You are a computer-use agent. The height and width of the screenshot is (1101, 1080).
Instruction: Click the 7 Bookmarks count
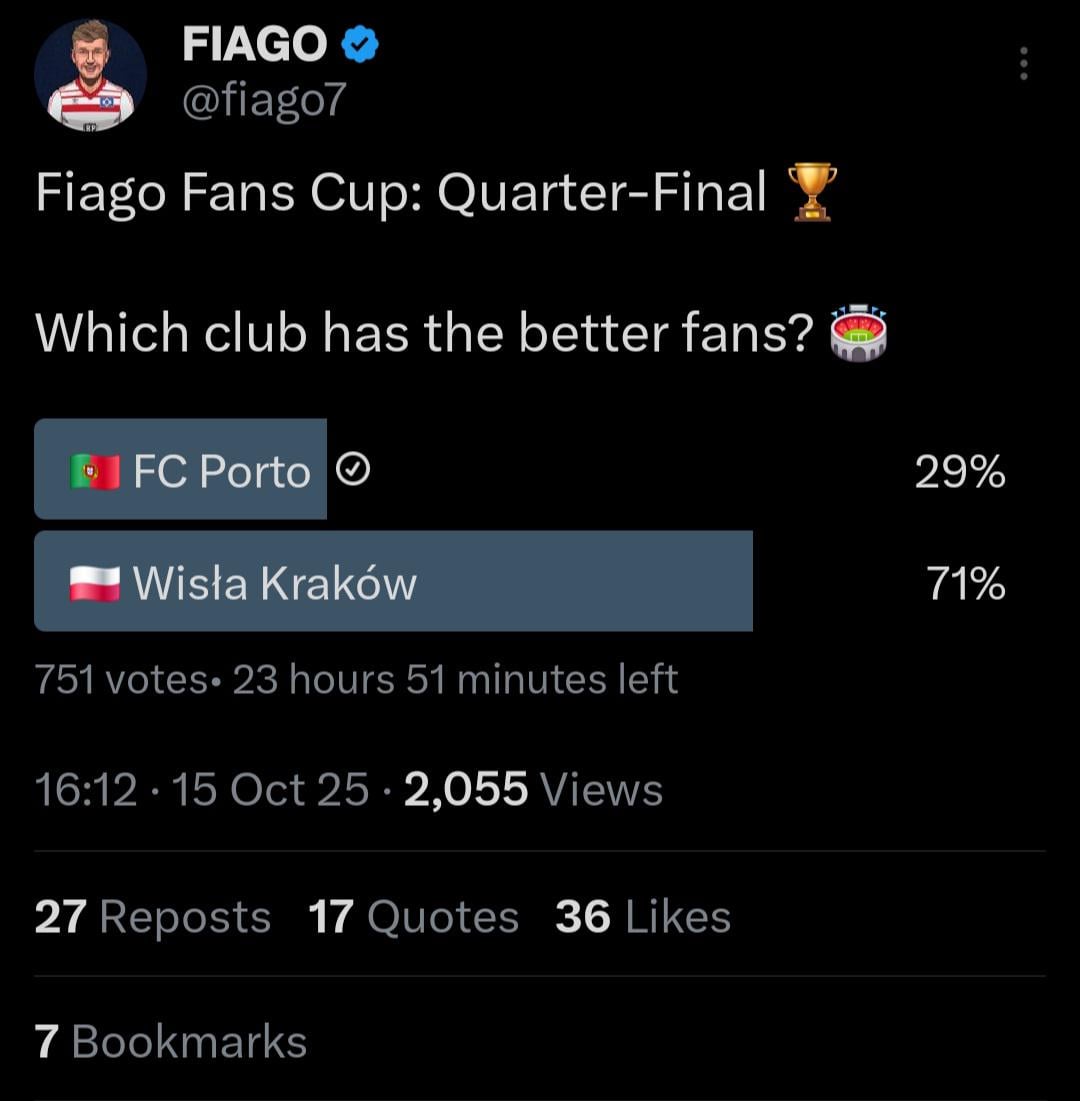tap(170, 1041)
